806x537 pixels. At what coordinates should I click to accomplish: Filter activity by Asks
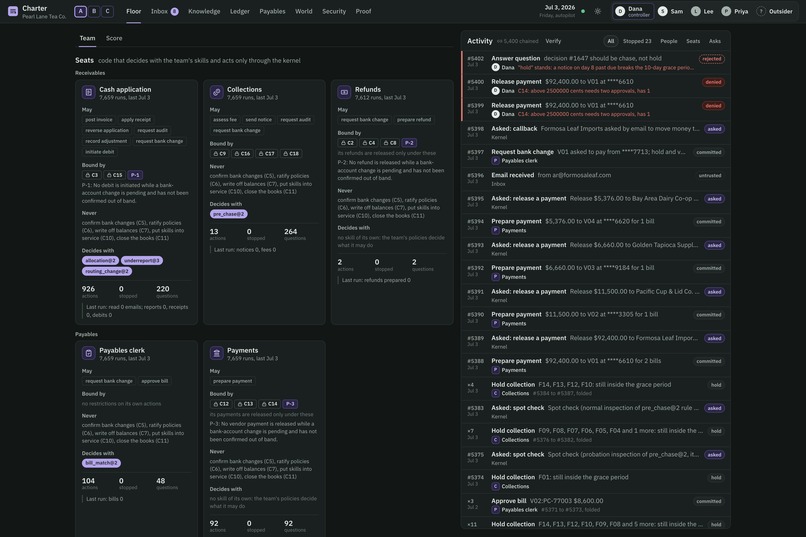coord(715,41)
